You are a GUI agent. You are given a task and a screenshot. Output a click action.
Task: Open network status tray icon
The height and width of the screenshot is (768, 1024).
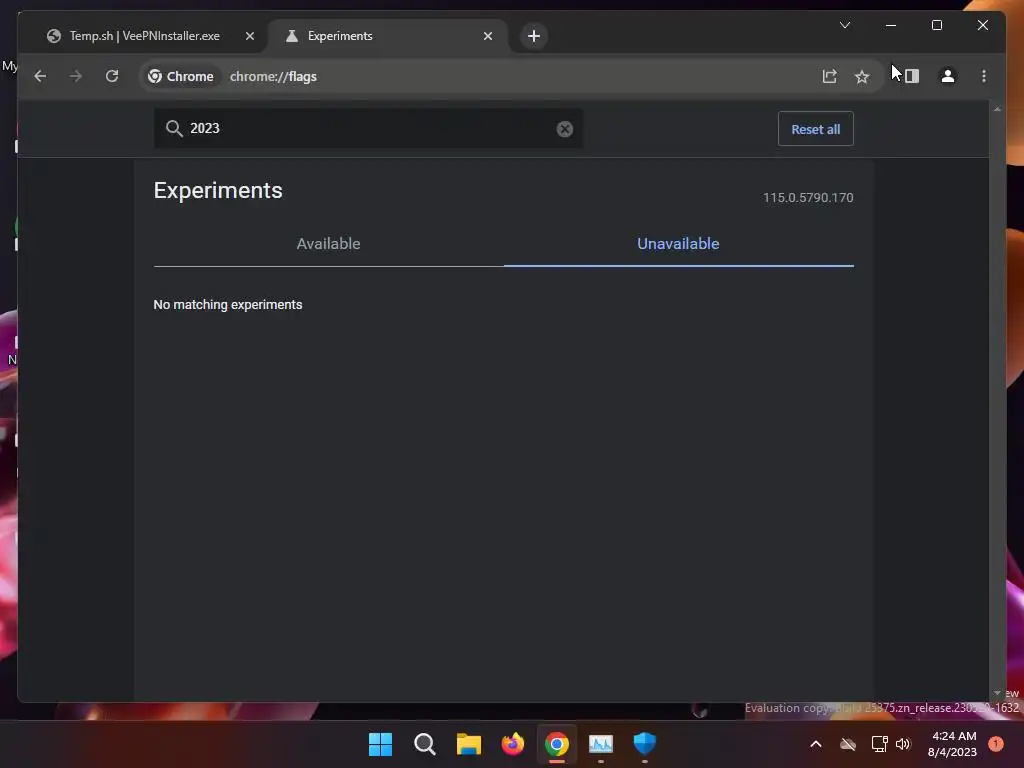coord(879,744)
